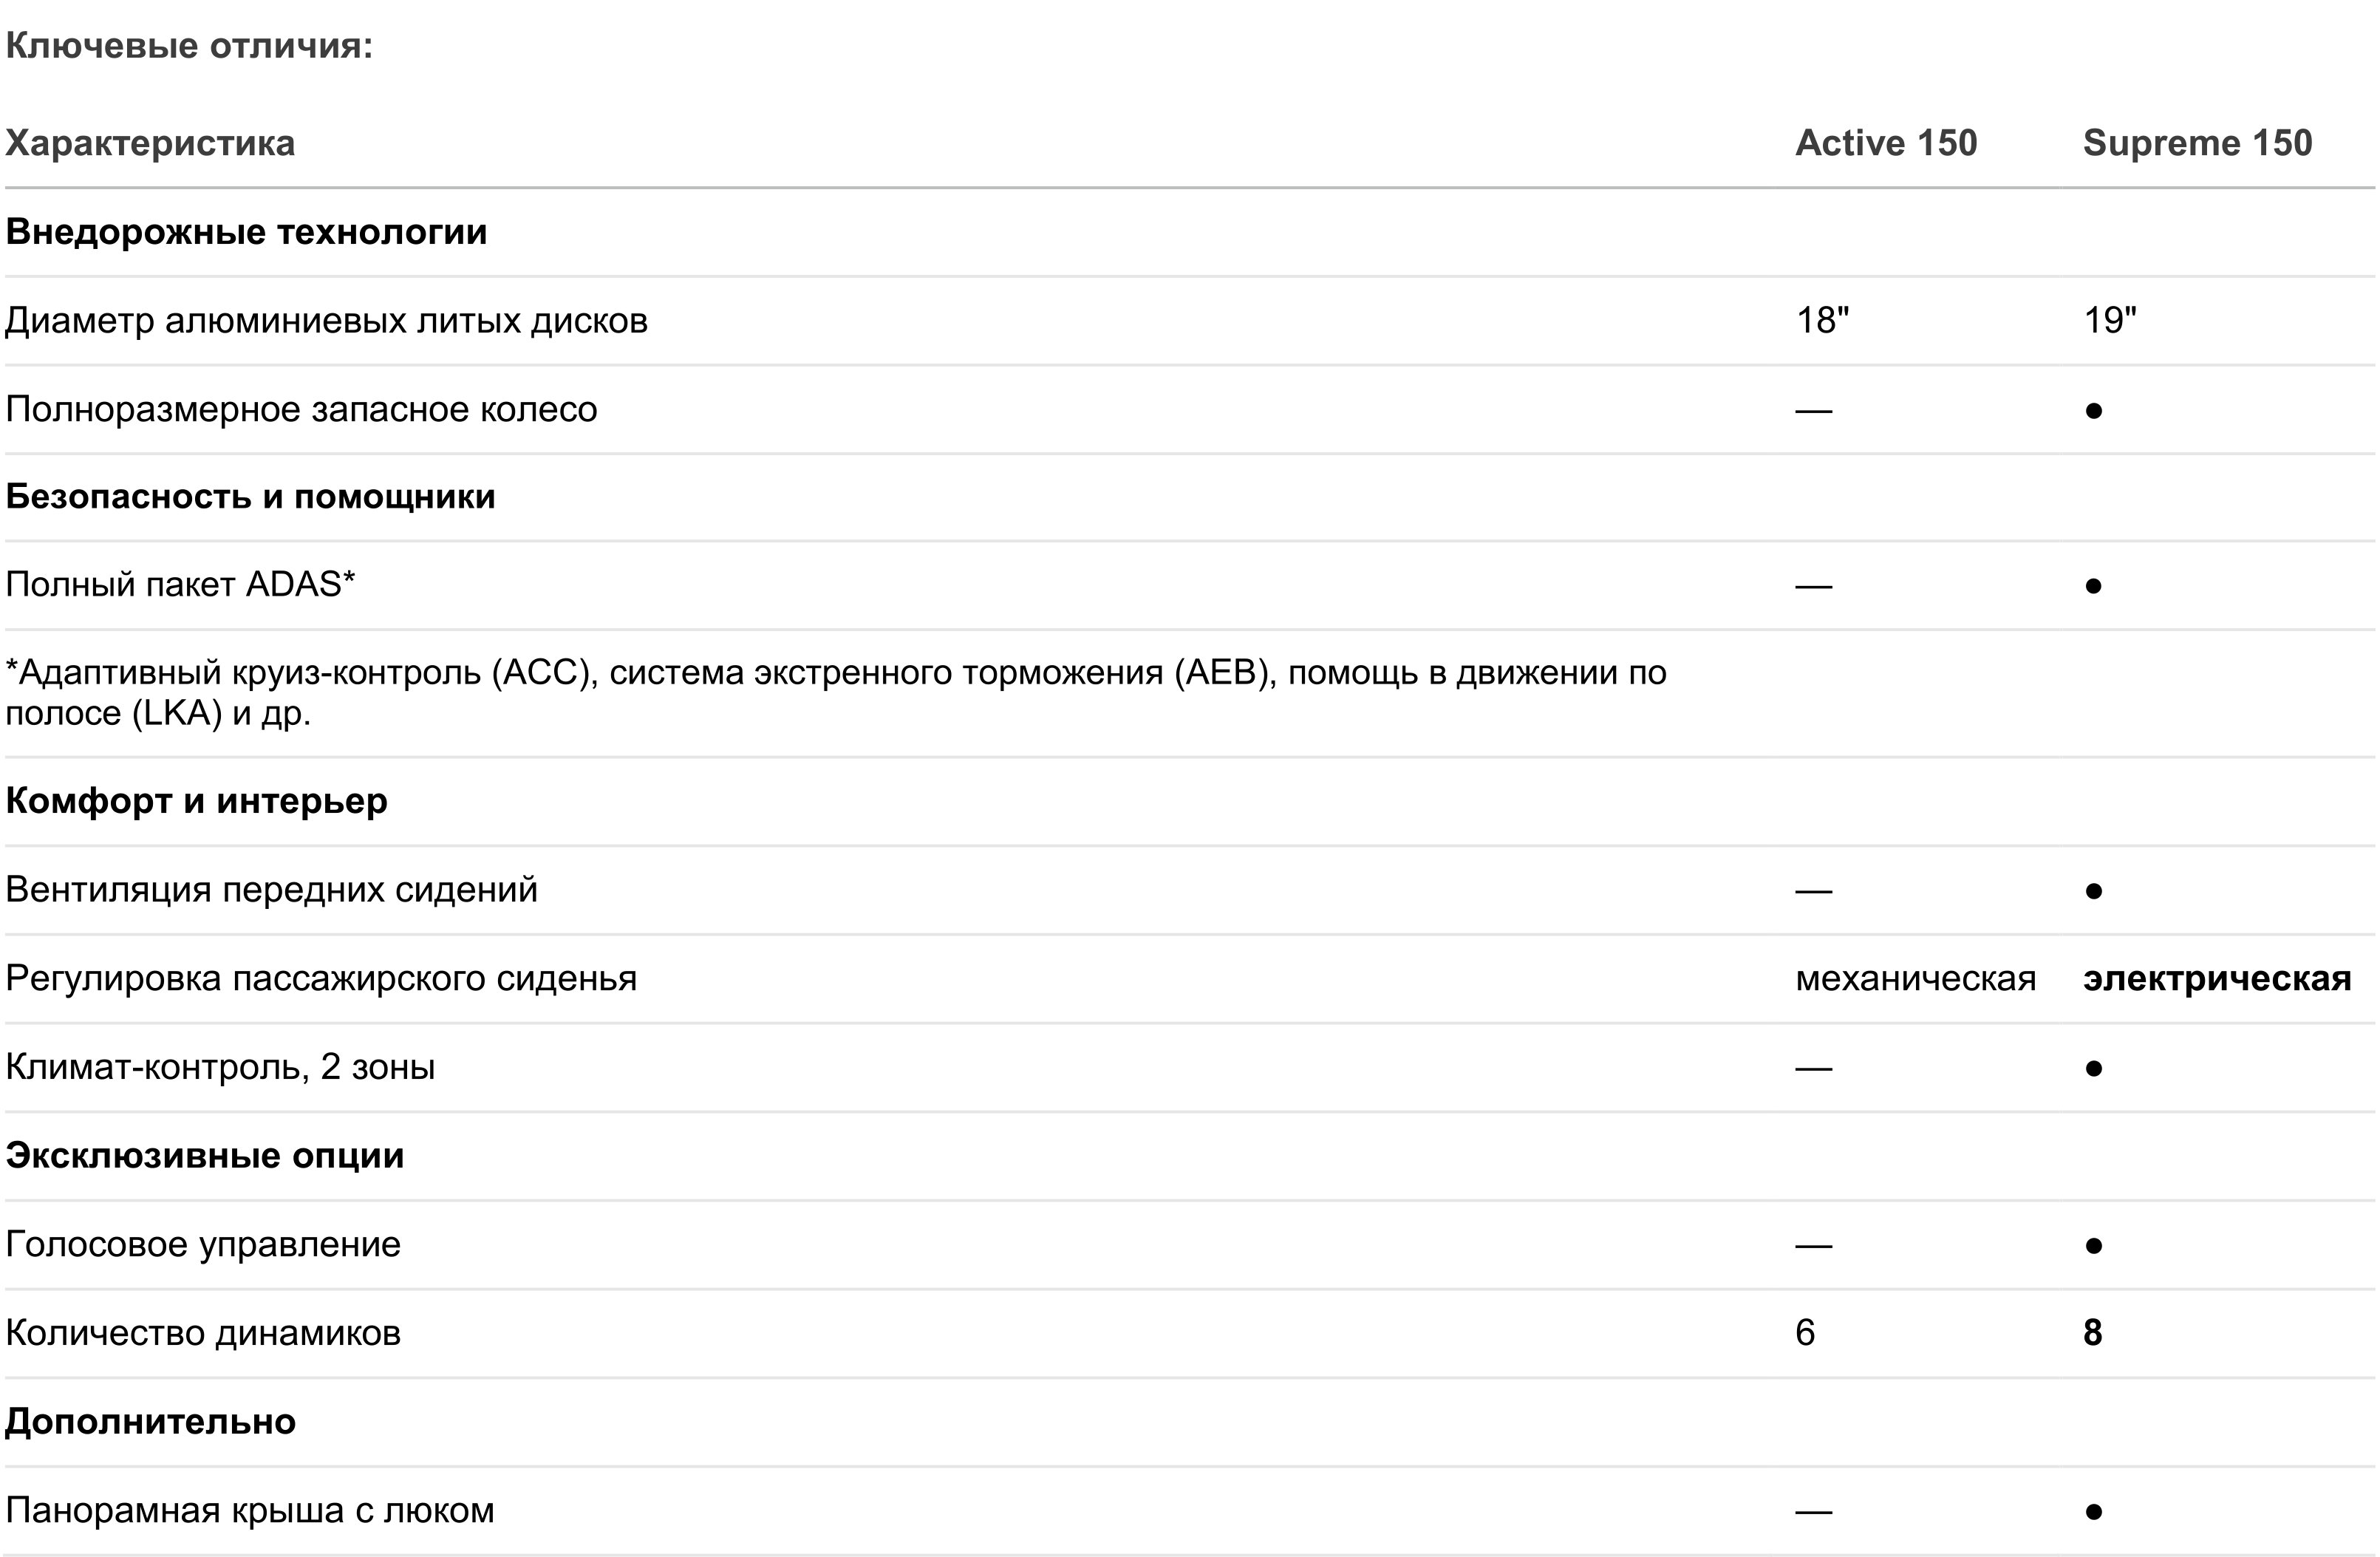Screen dimensions: 2380x1557
Task: Click the 18" wheel diameter value
Action: (x=1822, y=321)
